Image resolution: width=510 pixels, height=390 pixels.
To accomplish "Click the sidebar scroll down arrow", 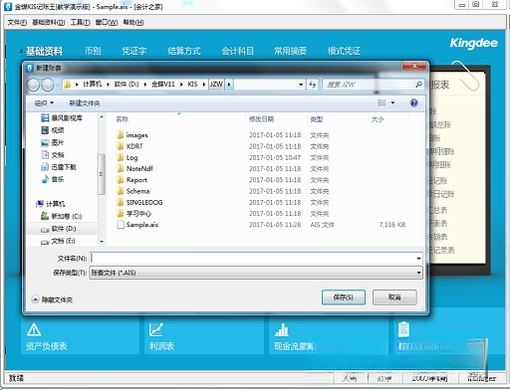I will tap(101, 241).
